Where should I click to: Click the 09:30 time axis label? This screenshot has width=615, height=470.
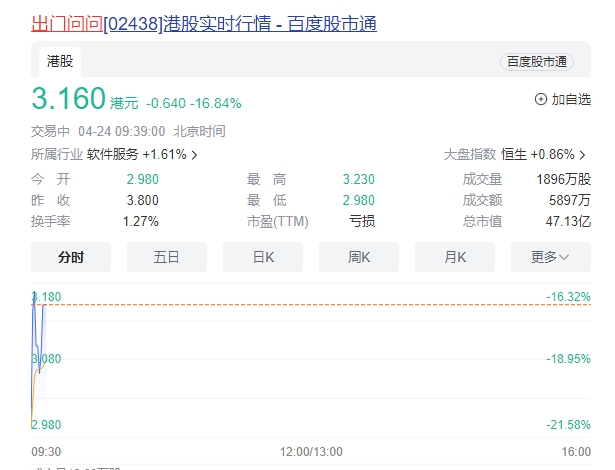pyautogui.click(x=46, y=452)
